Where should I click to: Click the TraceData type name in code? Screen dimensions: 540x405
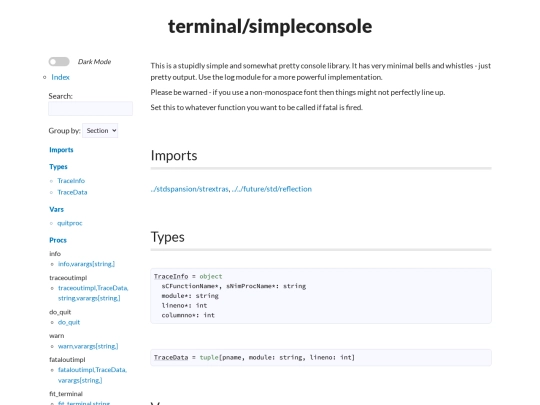tap(171, 357)
